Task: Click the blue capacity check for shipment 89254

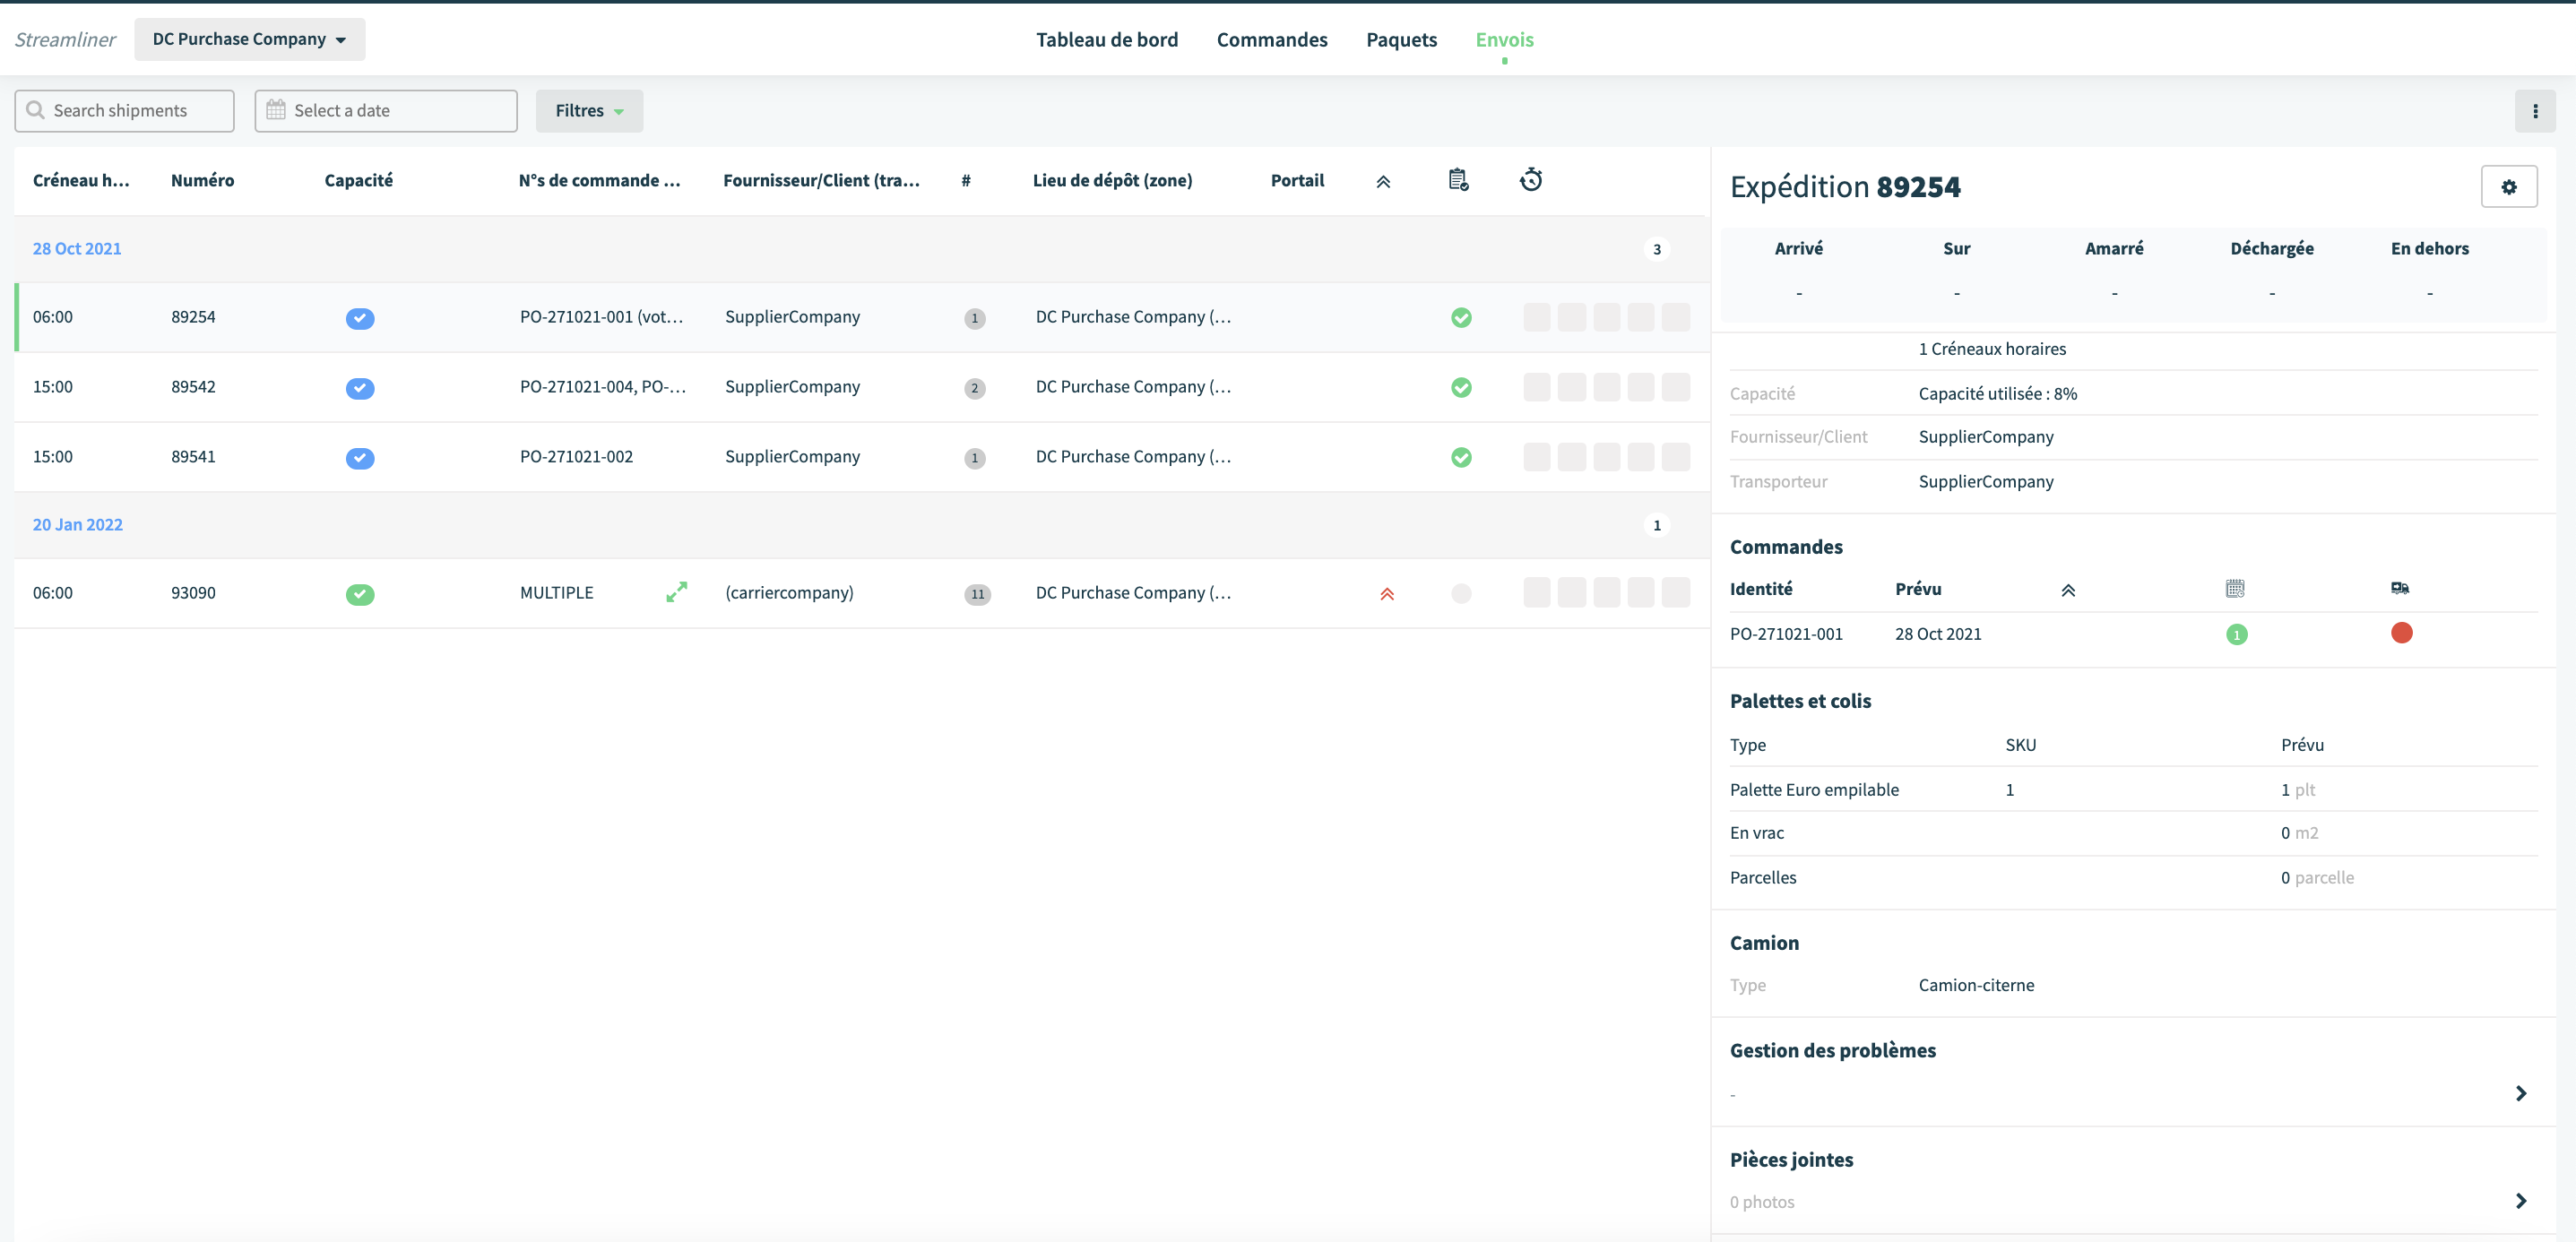Action: (x=360, y=318)
